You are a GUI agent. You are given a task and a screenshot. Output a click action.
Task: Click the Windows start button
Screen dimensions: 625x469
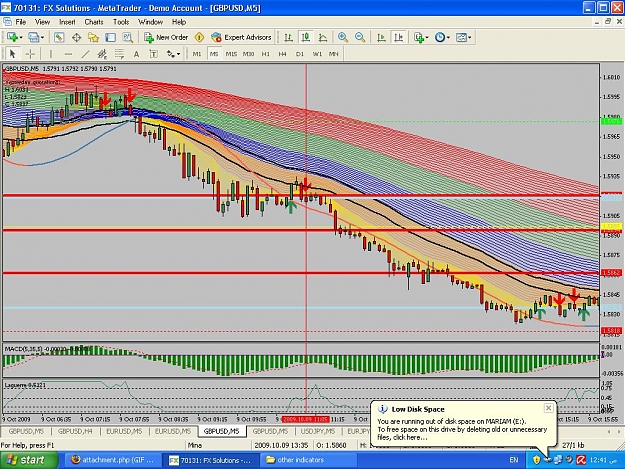[x=29, y=460]
